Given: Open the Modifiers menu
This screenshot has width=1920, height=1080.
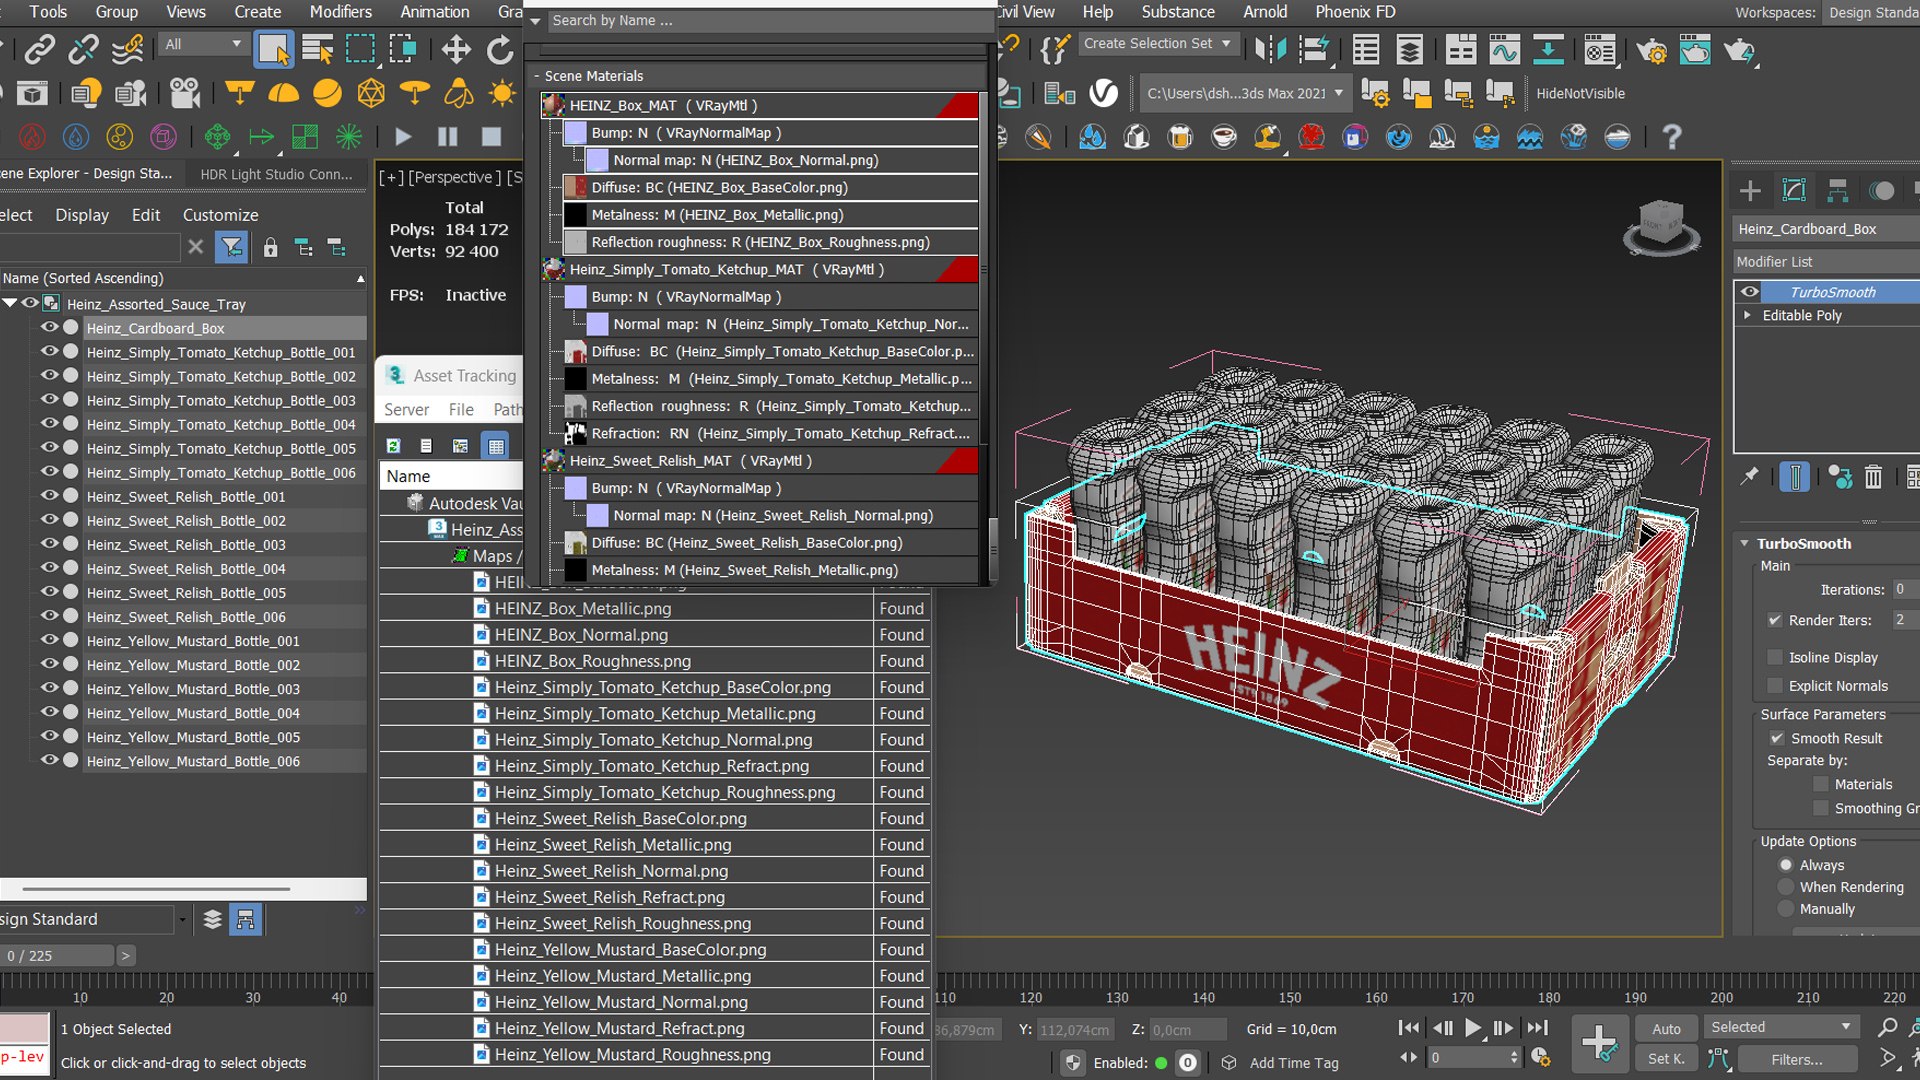Looking at the screenshot, I should coord(340,12).
